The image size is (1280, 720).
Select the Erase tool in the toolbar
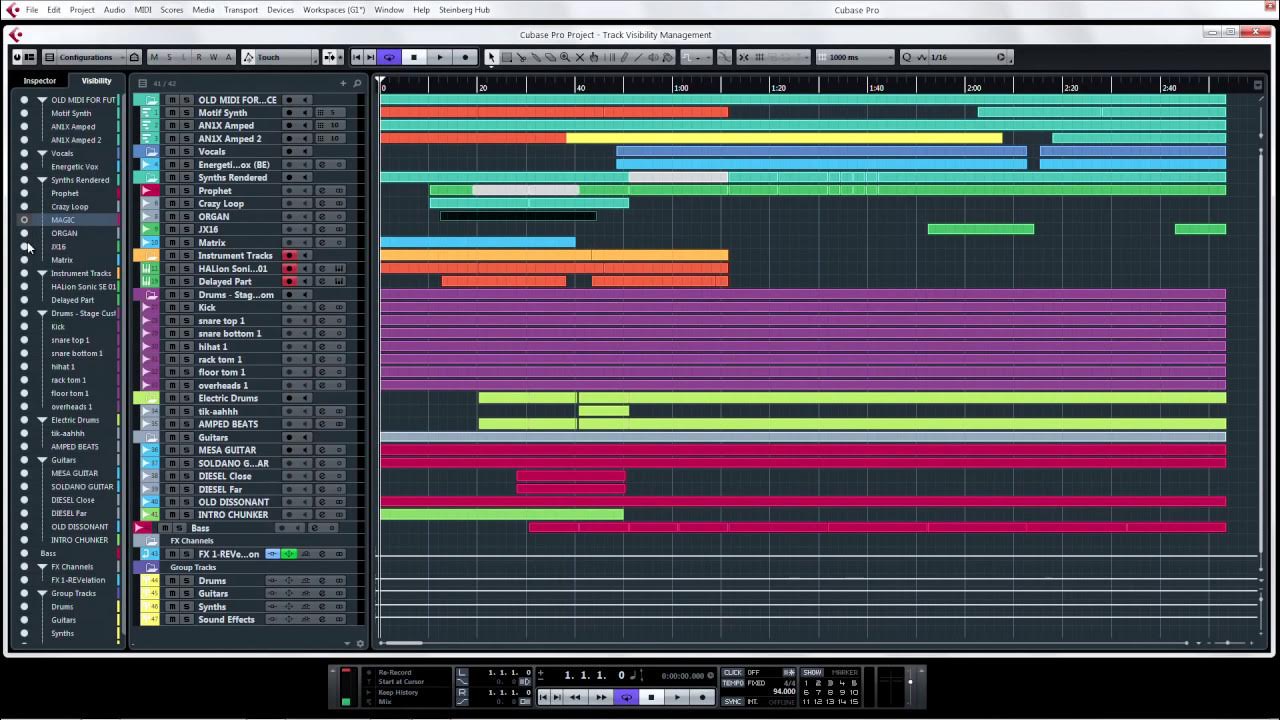coord(550,57)
